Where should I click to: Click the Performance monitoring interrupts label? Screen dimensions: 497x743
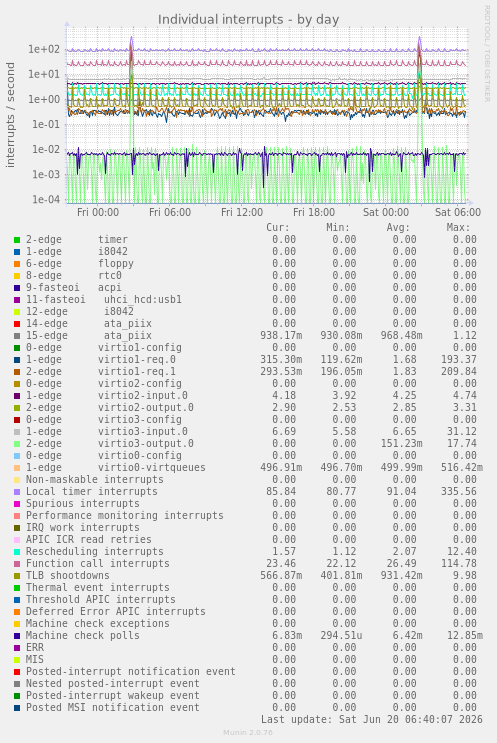(x=125, y=516)
